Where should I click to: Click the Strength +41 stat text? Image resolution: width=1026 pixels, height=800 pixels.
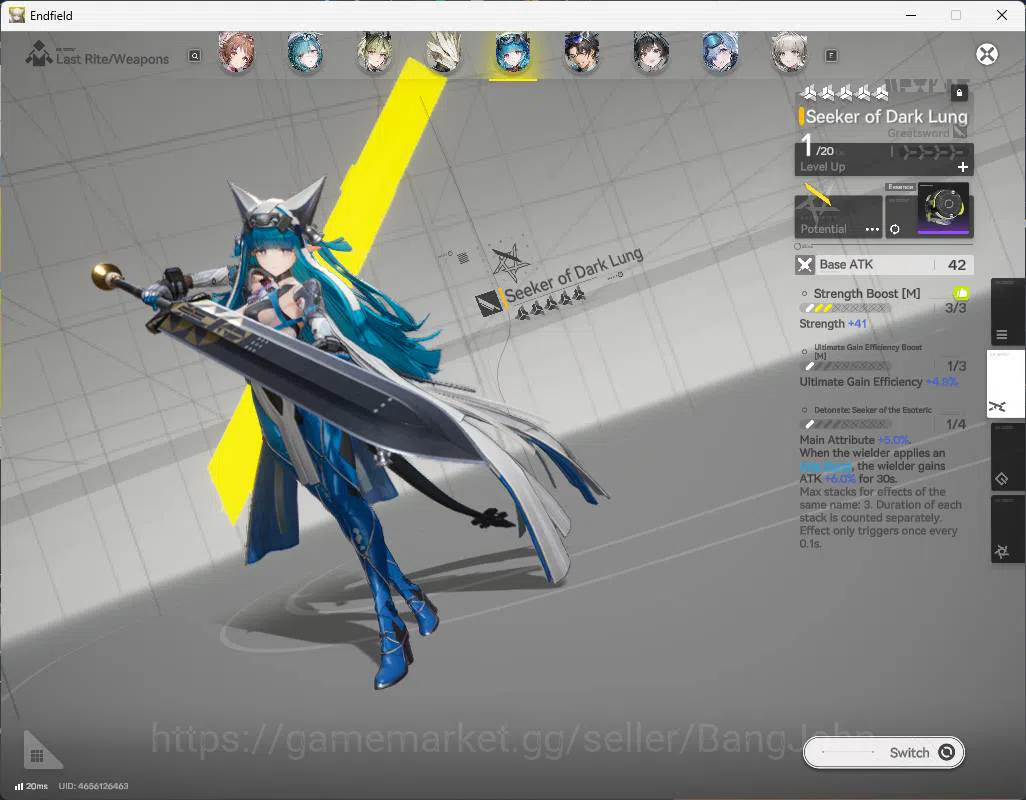pyautogui.click(x=832, y=324)
